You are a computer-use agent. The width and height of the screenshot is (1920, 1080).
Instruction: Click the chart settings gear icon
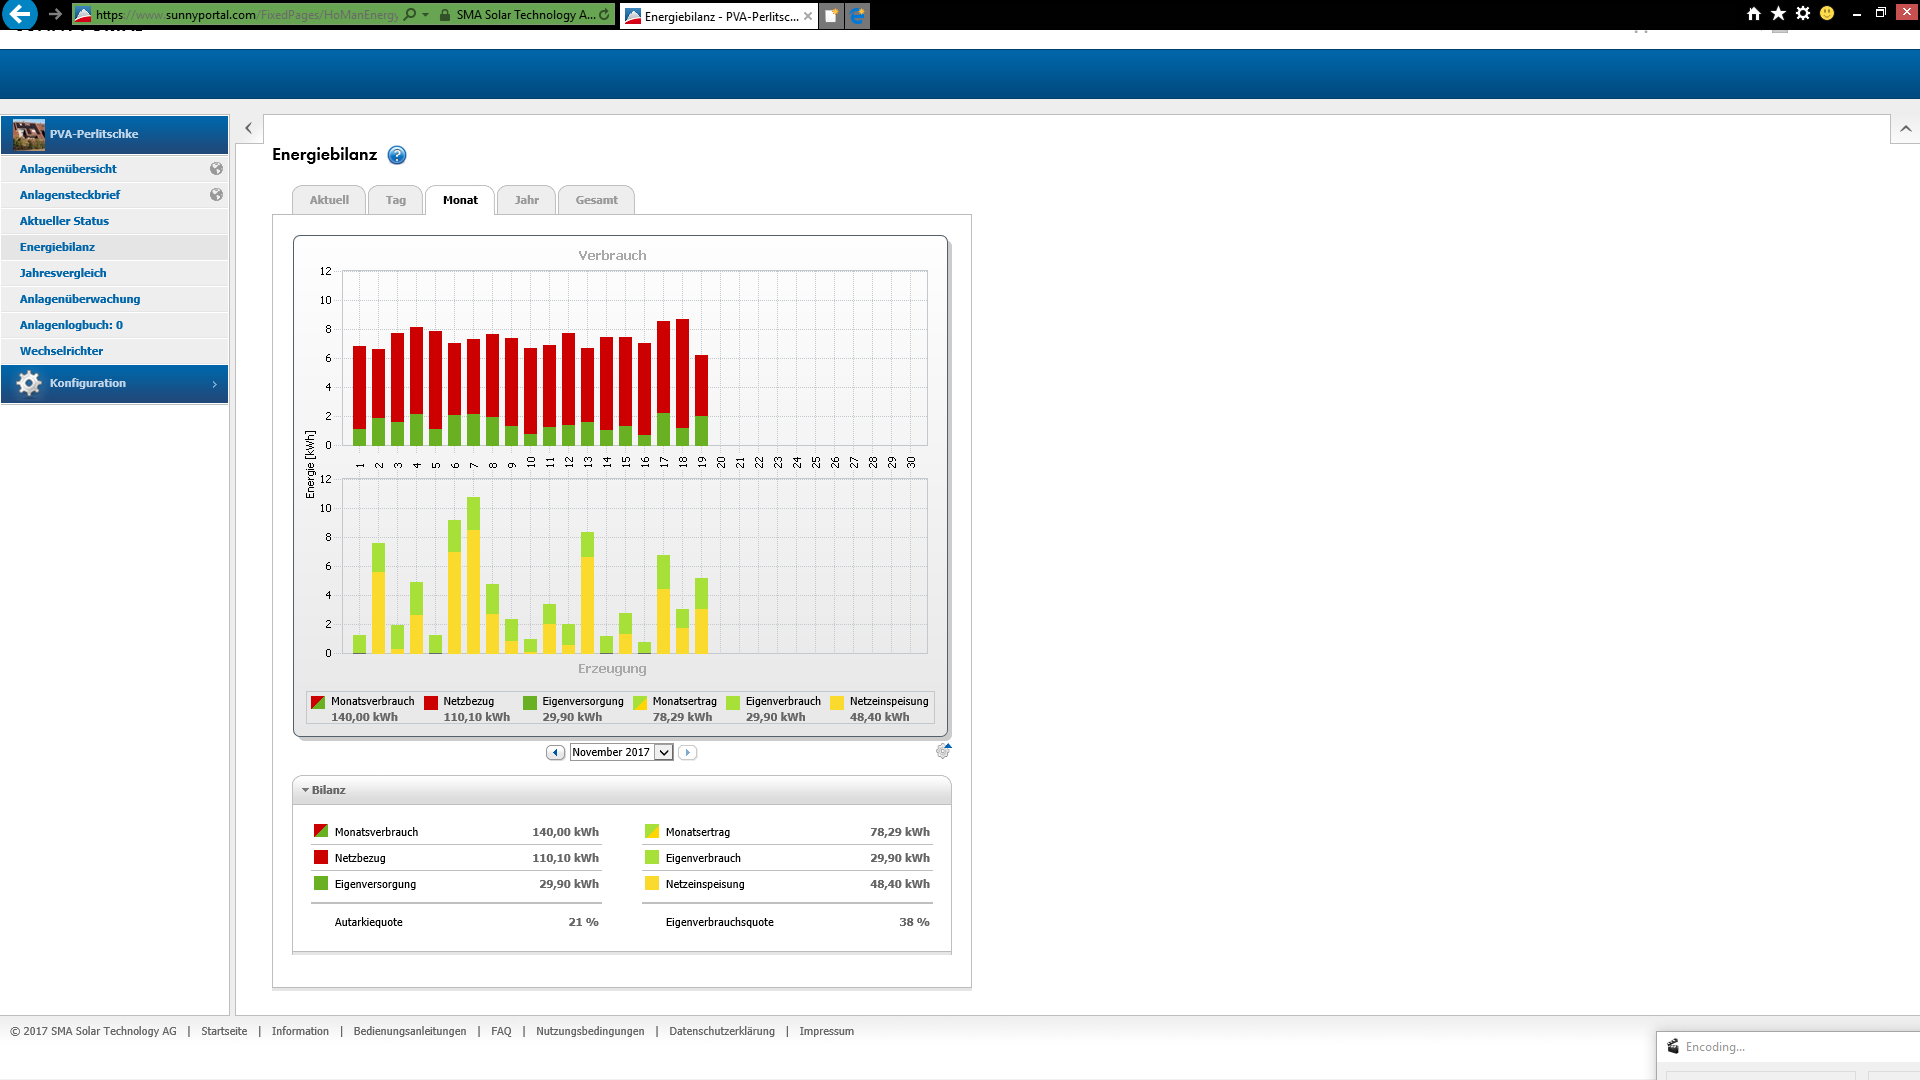tap(943, 751)
